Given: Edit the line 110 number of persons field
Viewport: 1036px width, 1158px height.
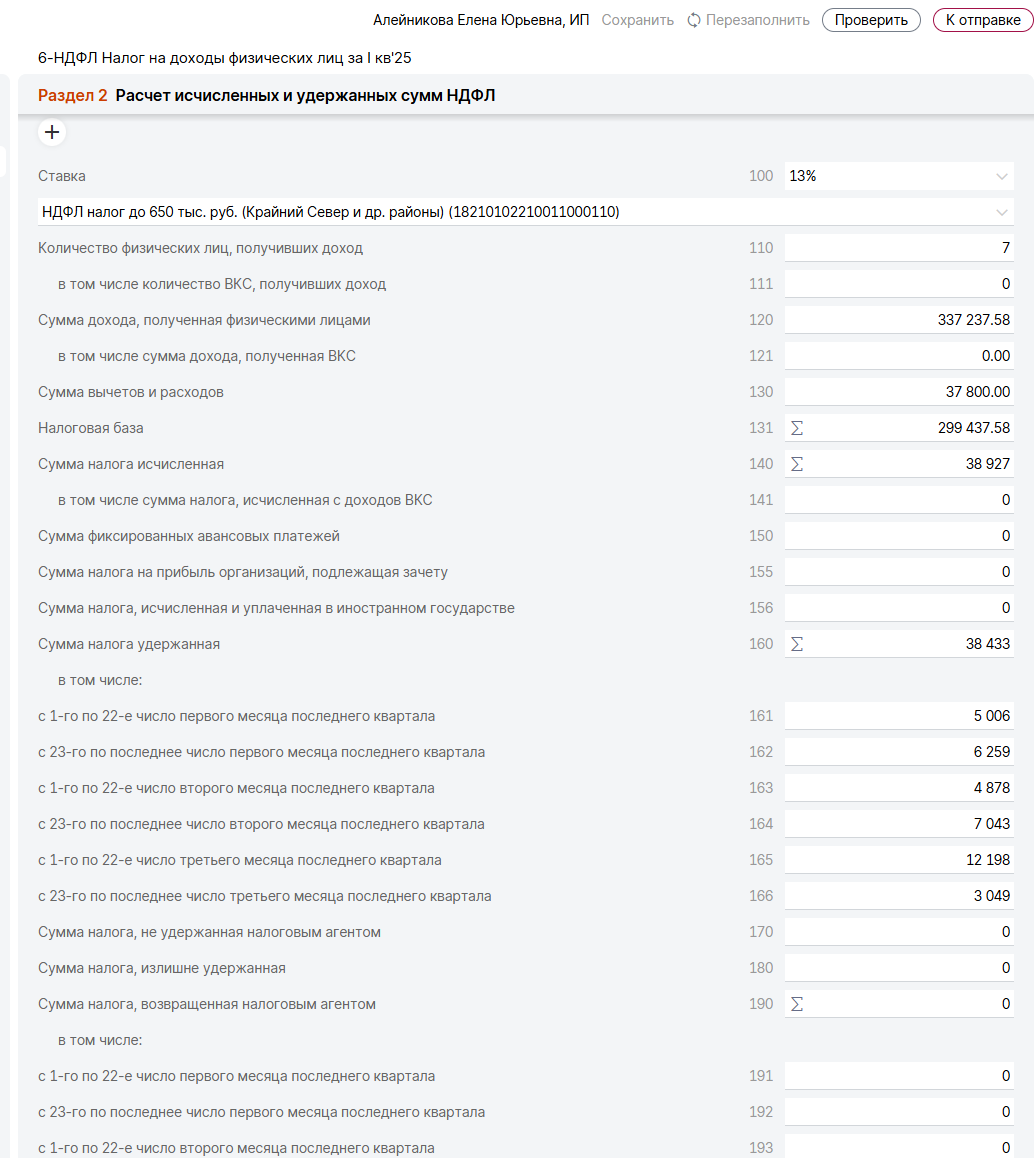Looking at the screenshot, I should [899, 248].
